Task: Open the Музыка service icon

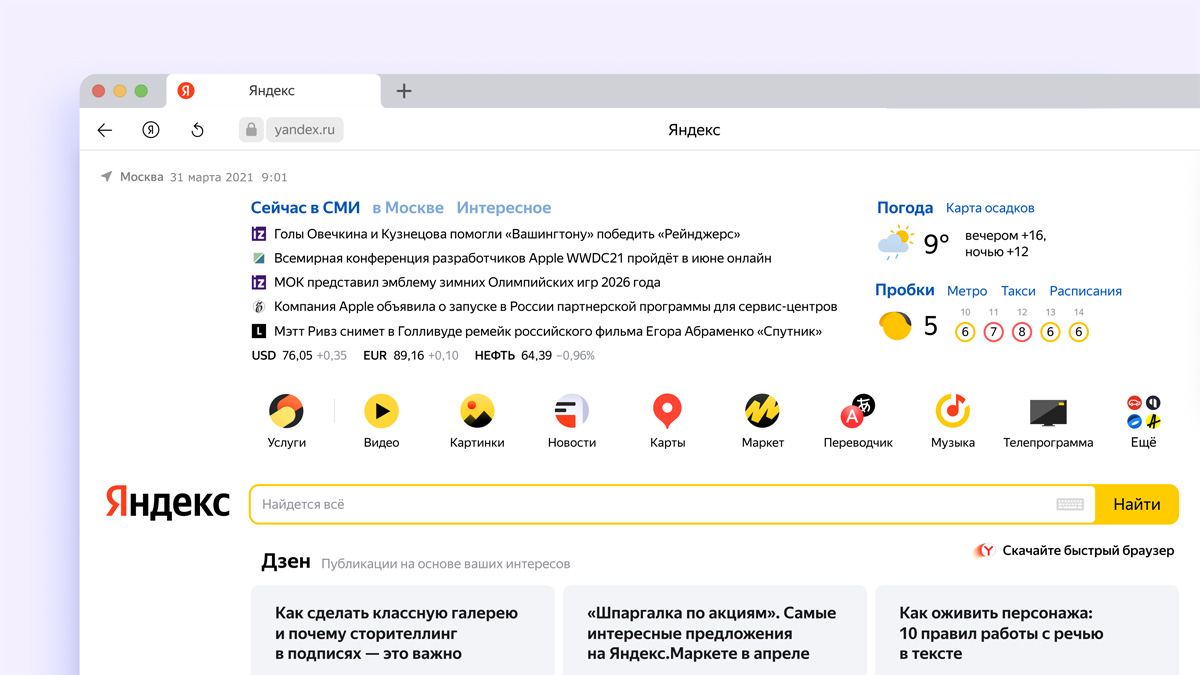Action: 953,411
